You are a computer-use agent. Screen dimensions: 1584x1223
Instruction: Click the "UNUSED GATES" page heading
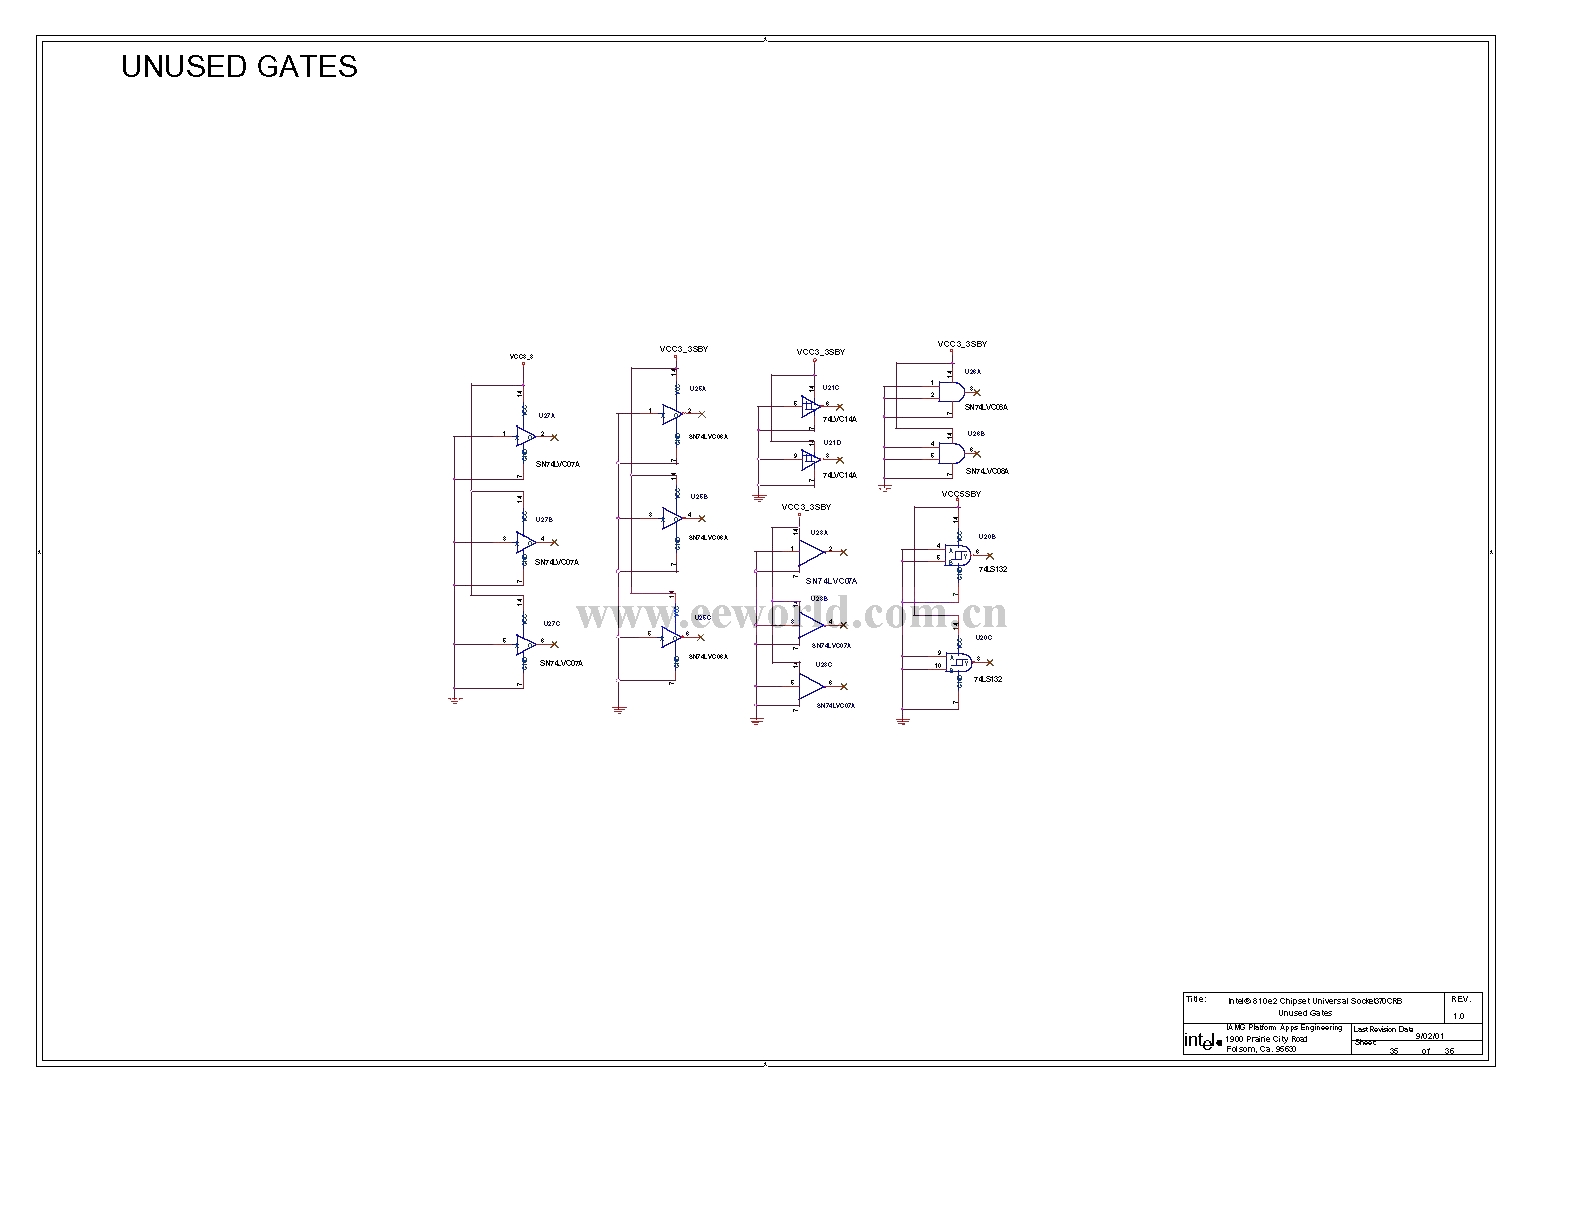(x=239, y=66)
